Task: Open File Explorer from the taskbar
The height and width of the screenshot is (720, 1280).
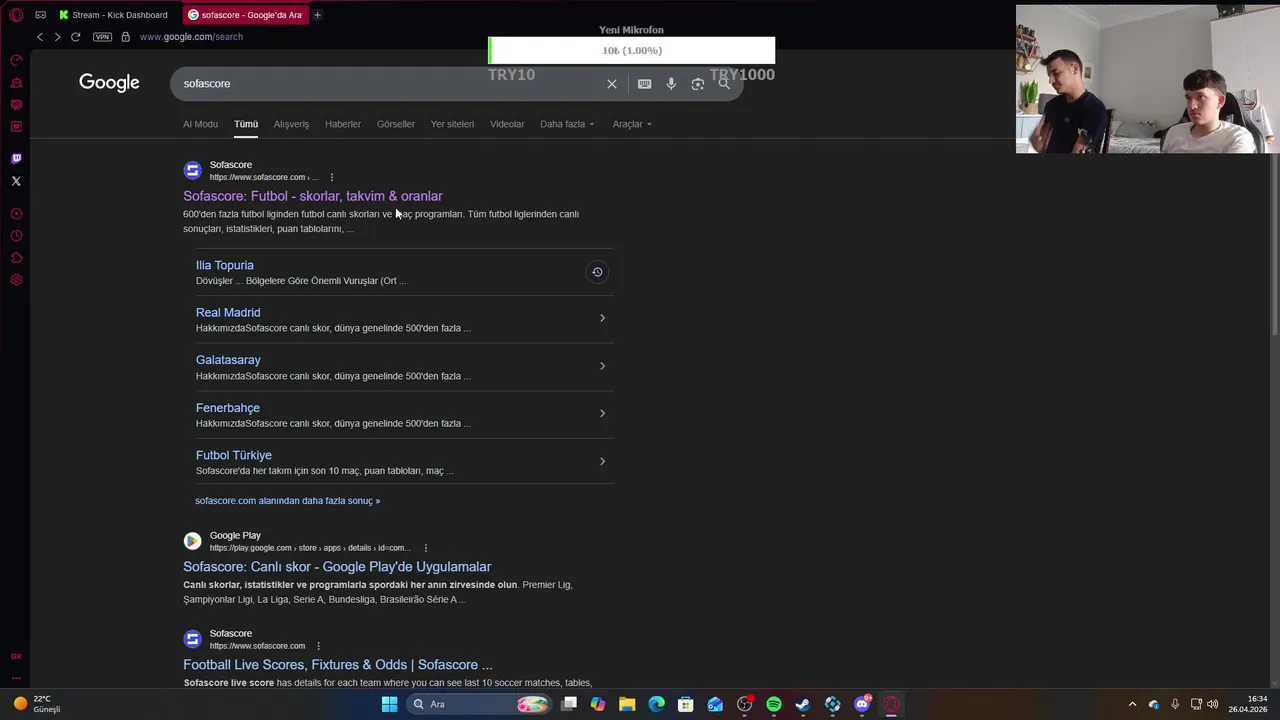Action: pos(627,704)
